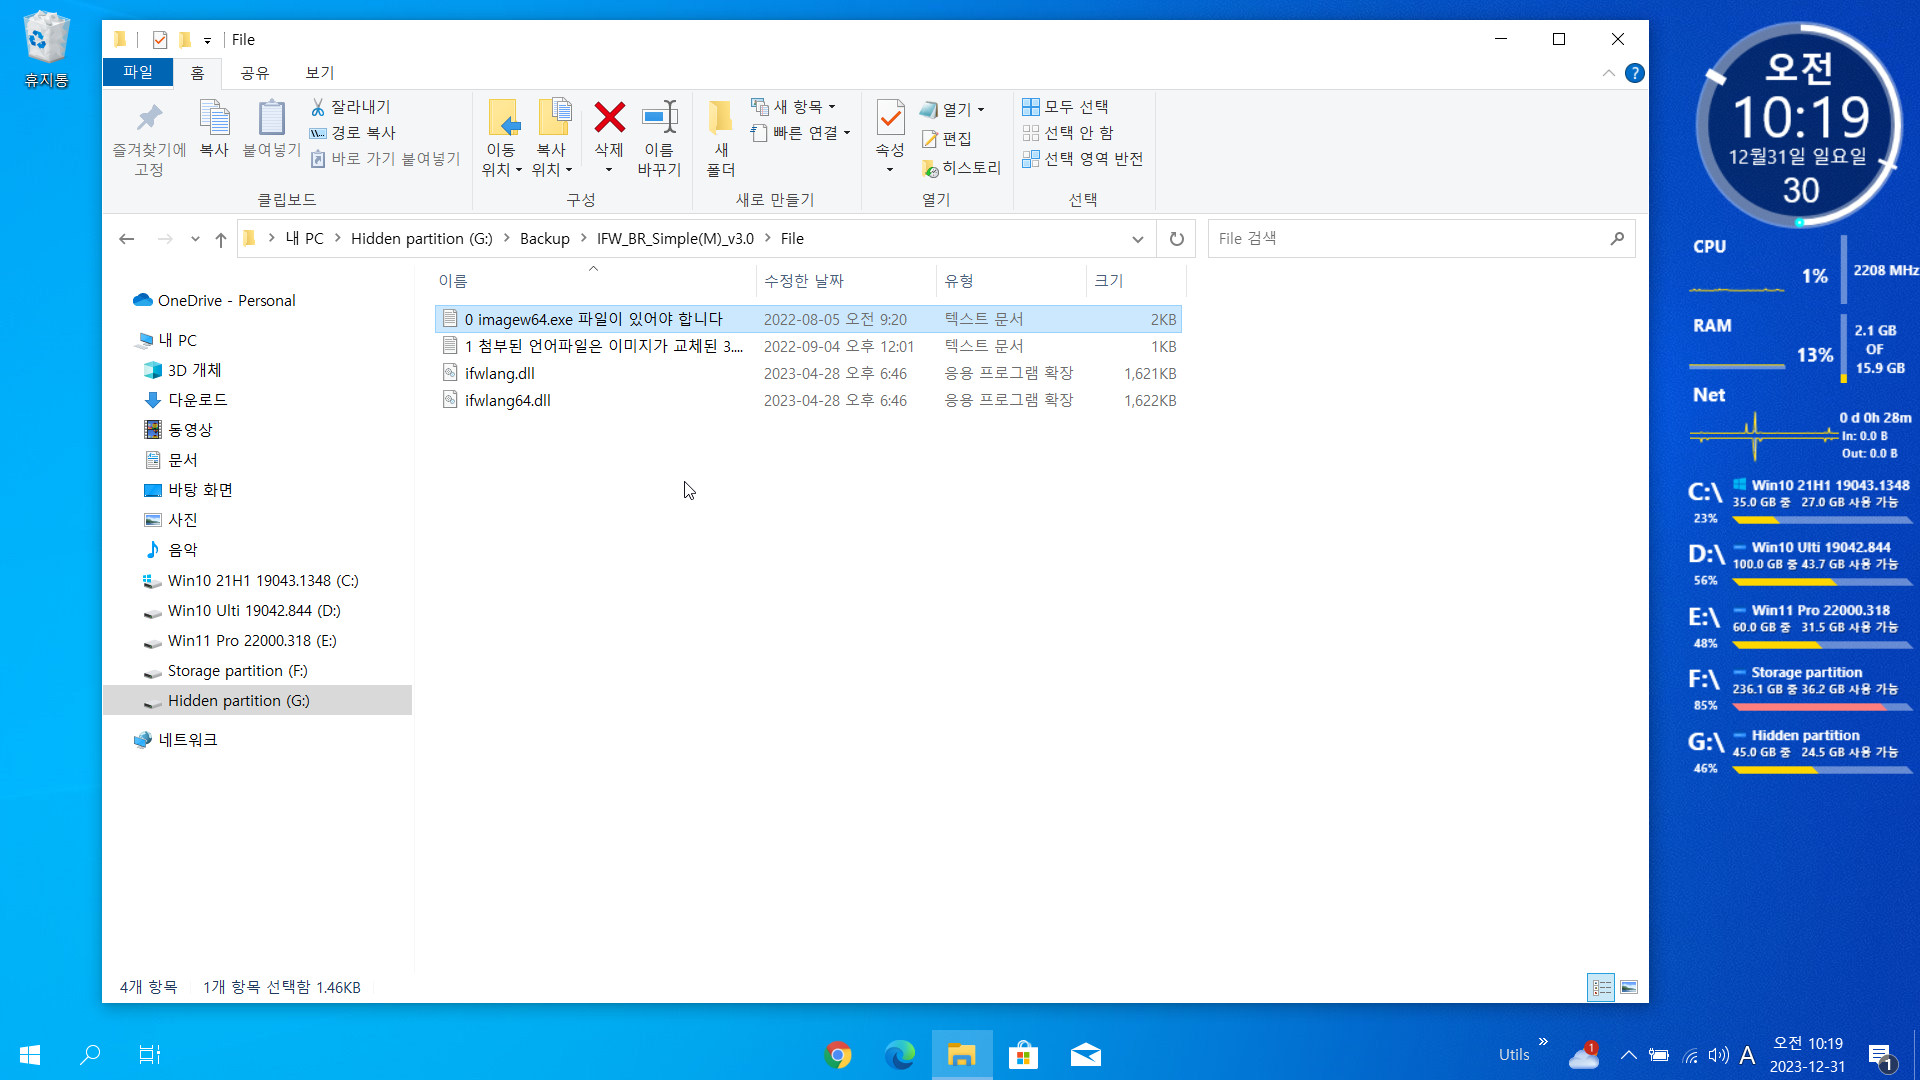The image size is (1920, 1080).
Task: Click 바로 가기 붙여넣기 shortcut paste
Action: [385, 158]
